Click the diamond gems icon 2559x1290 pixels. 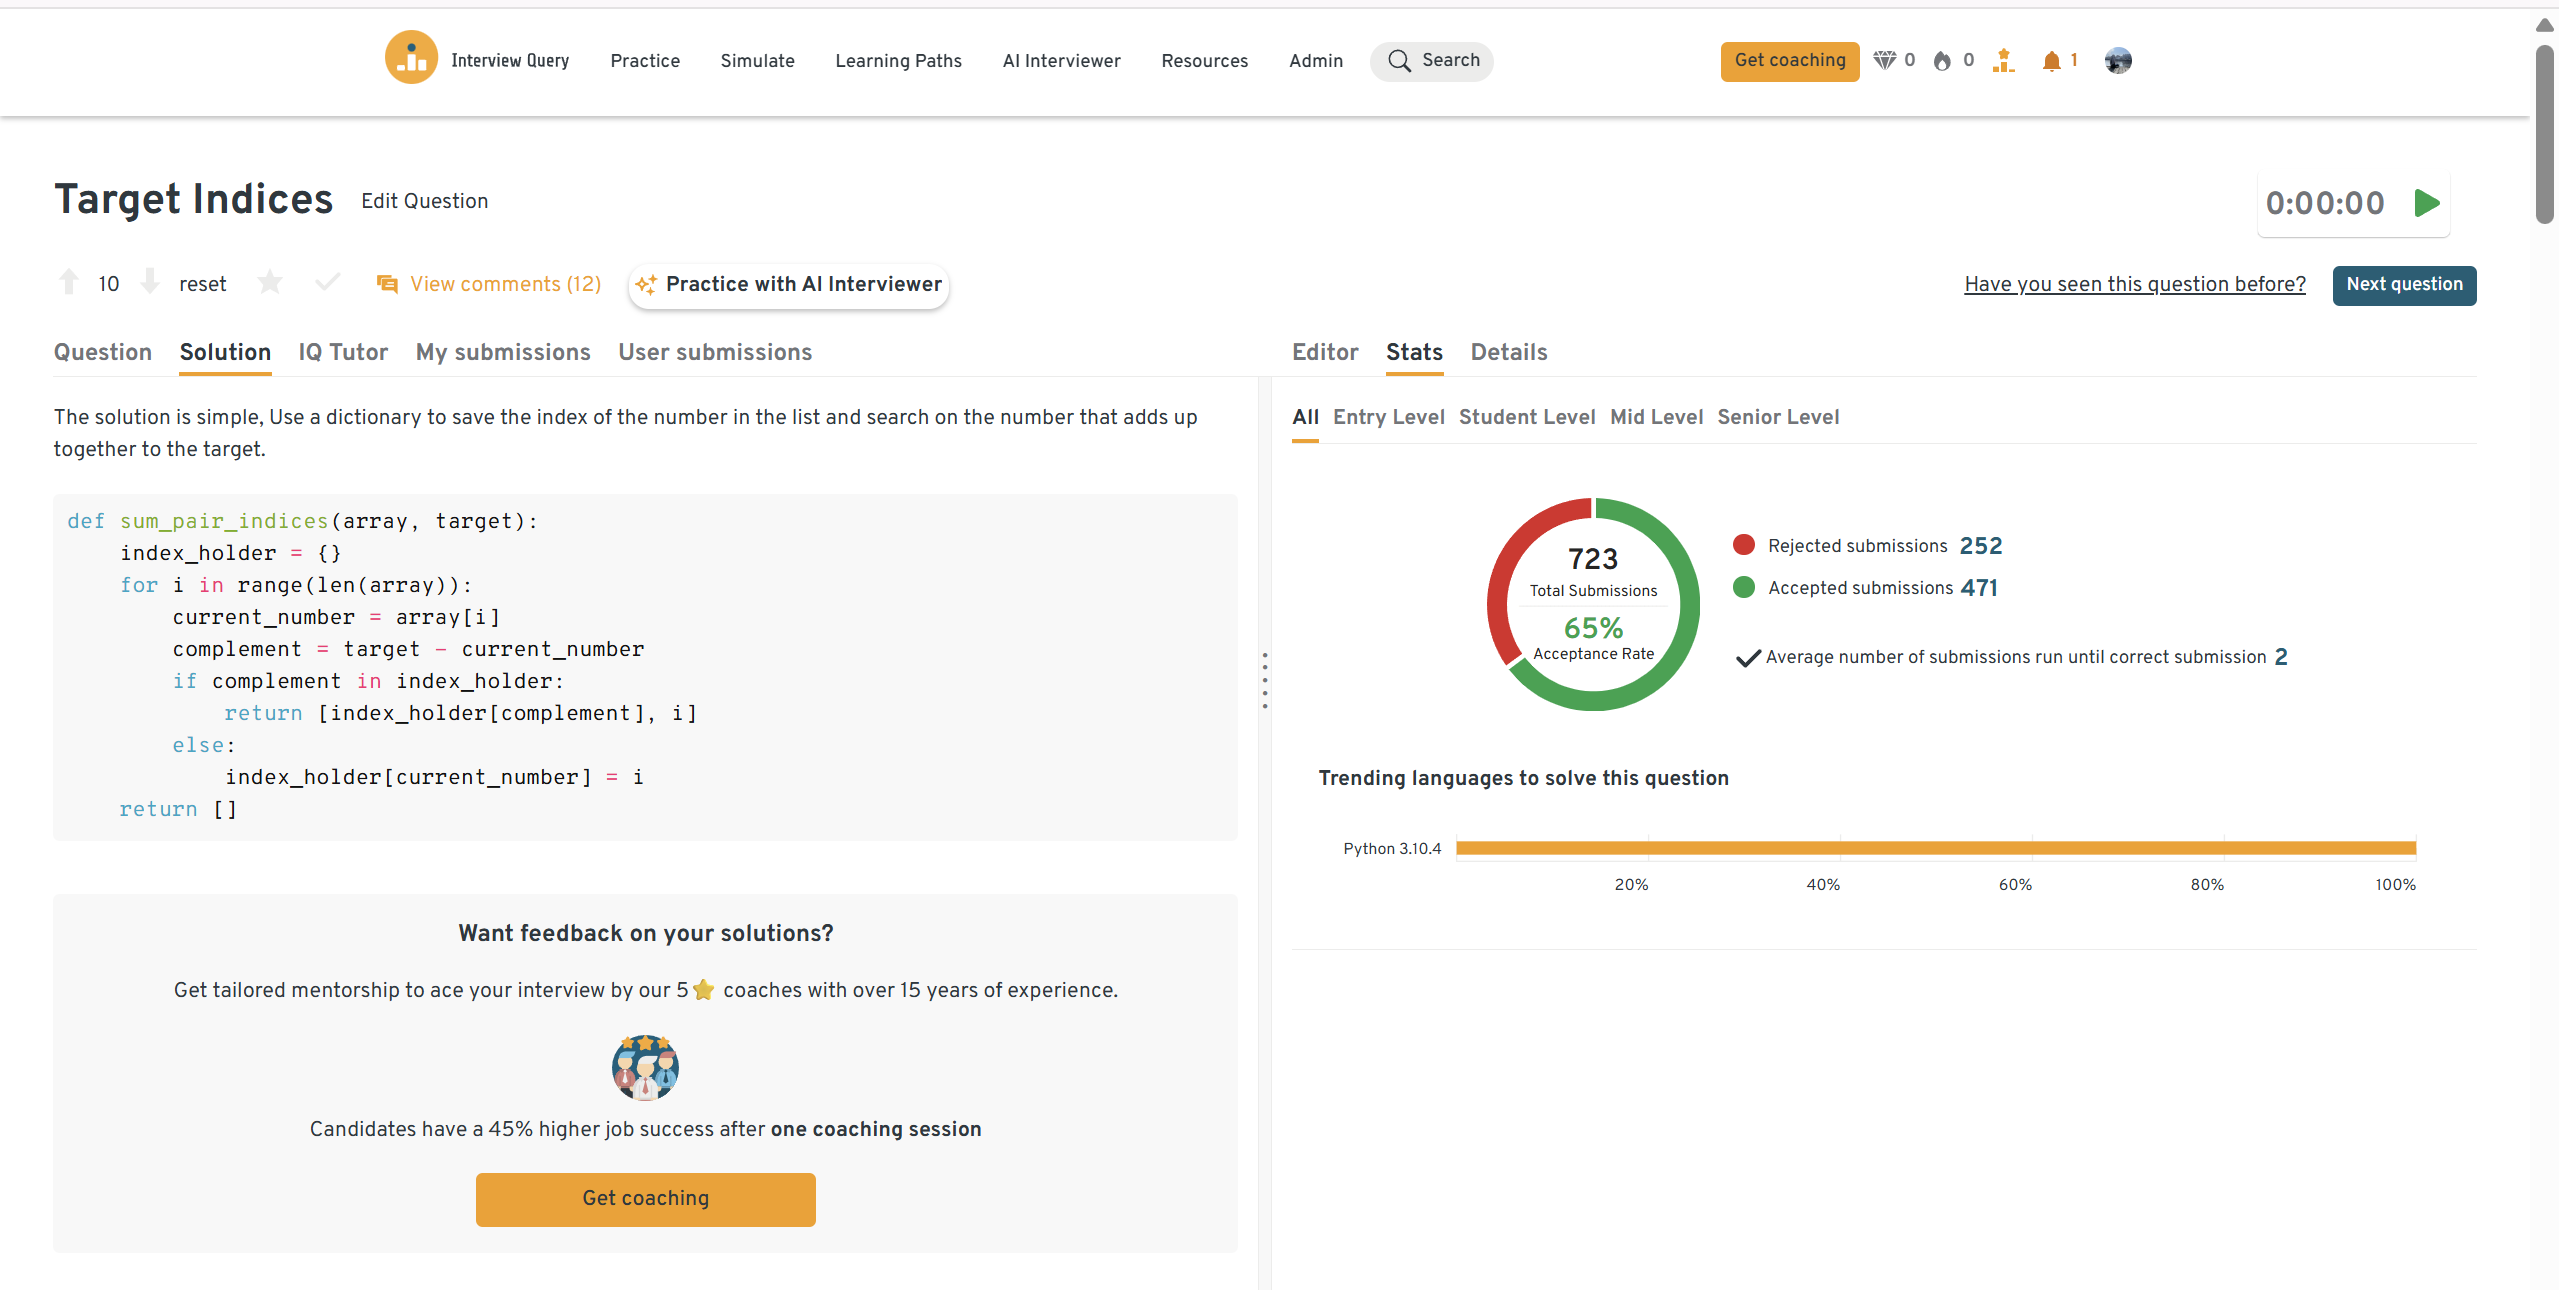tap(1884, 61)
